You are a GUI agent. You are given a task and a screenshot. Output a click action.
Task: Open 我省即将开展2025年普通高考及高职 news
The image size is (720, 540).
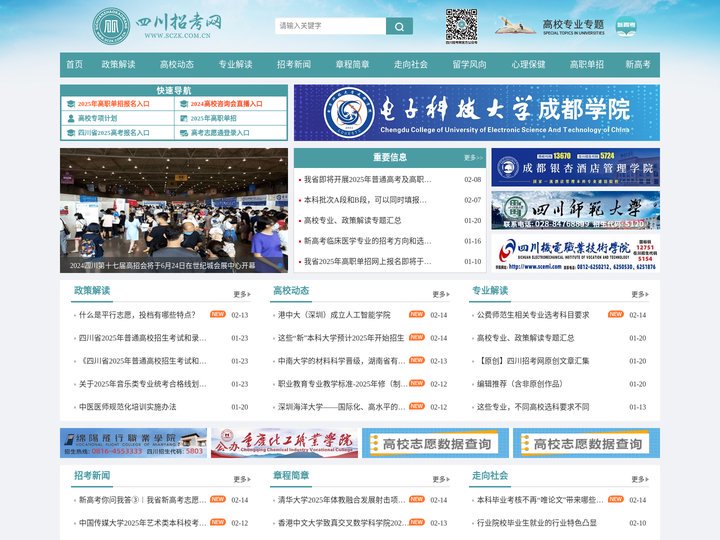pyautogui.click(x=367, y=180)
